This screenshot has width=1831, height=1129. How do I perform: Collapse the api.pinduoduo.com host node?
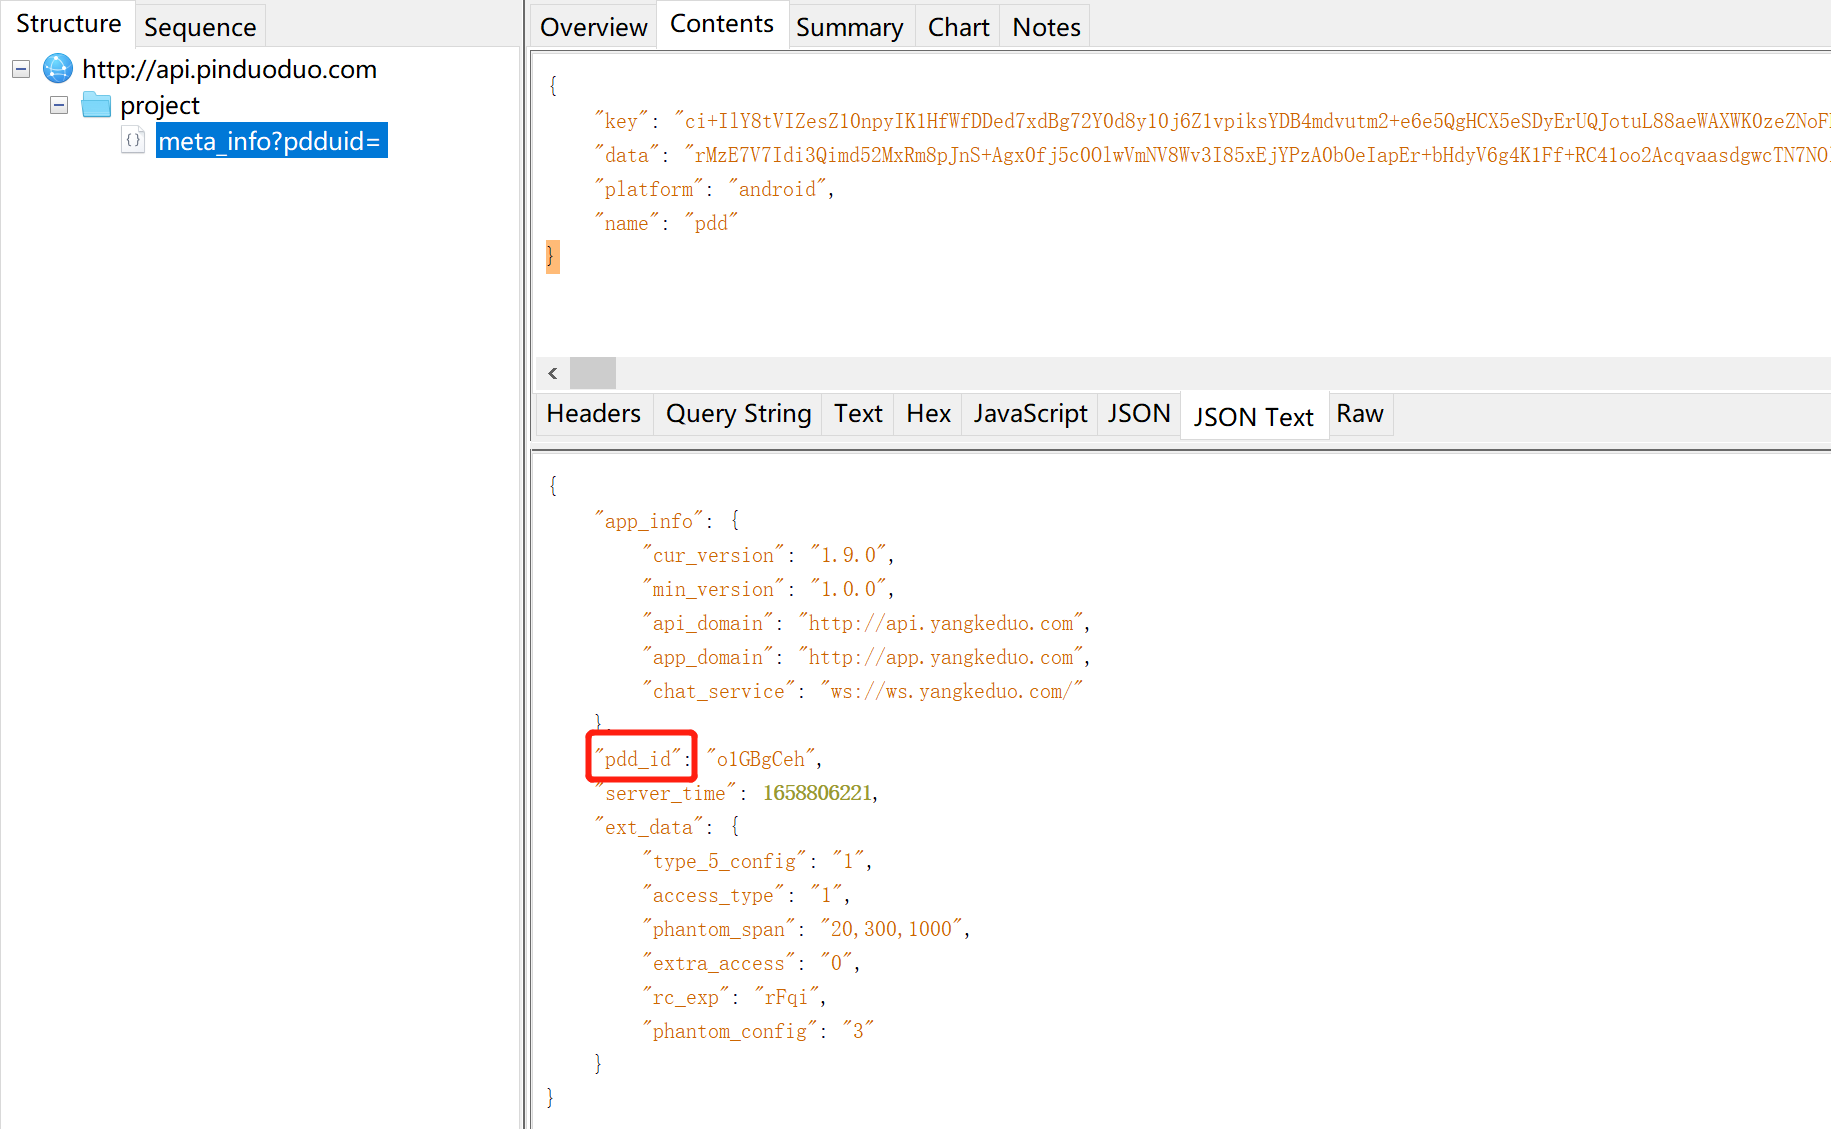[x=21, y=69]
